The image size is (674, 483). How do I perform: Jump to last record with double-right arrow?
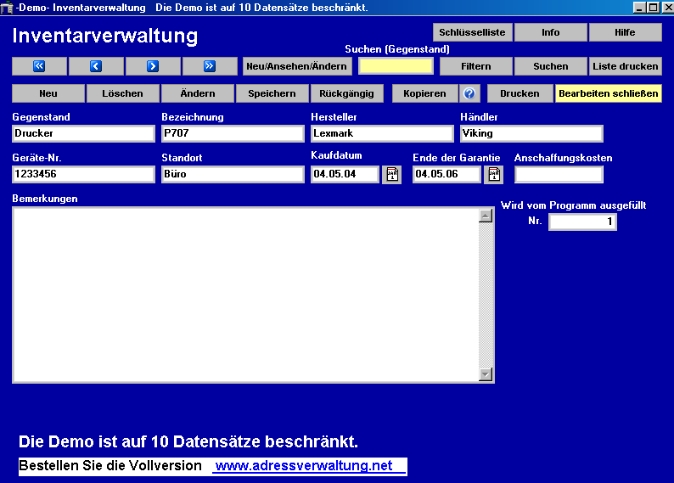click(x=210, y=67)
